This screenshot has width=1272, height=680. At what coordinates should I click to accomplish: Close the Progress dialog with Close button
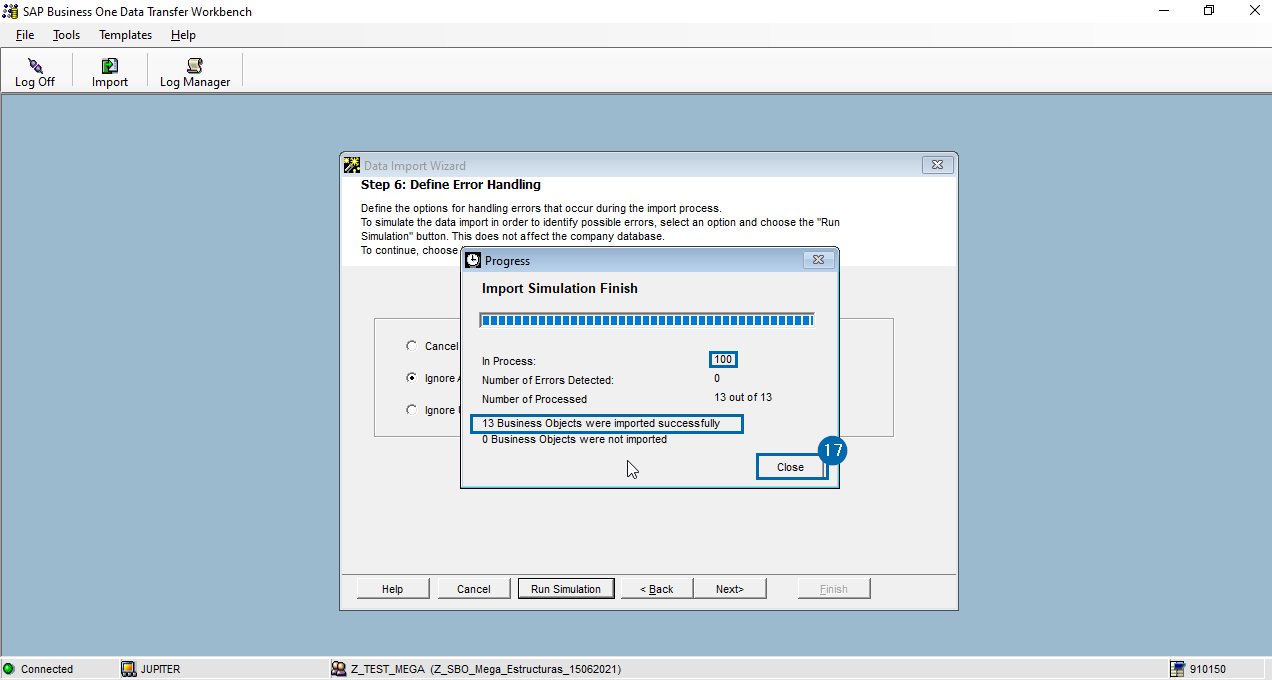click(x=790, y=467)
